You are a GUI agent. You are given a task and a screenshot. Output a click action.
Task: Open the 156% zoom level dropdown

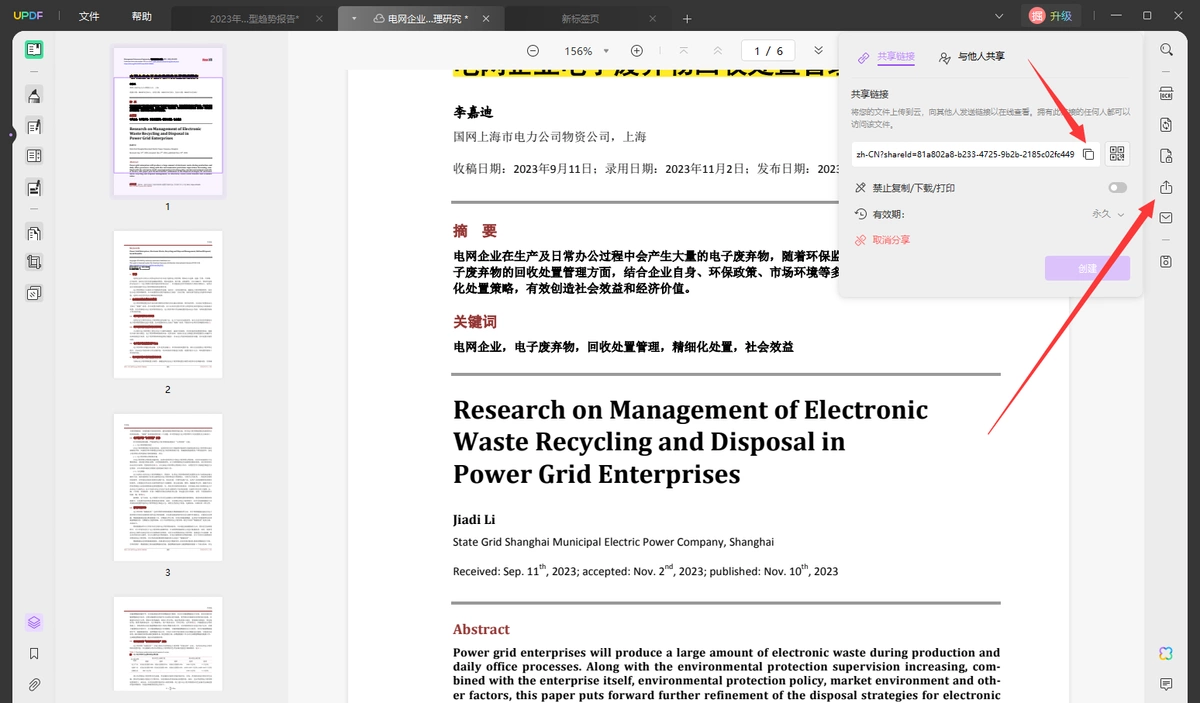coord(585,51)
